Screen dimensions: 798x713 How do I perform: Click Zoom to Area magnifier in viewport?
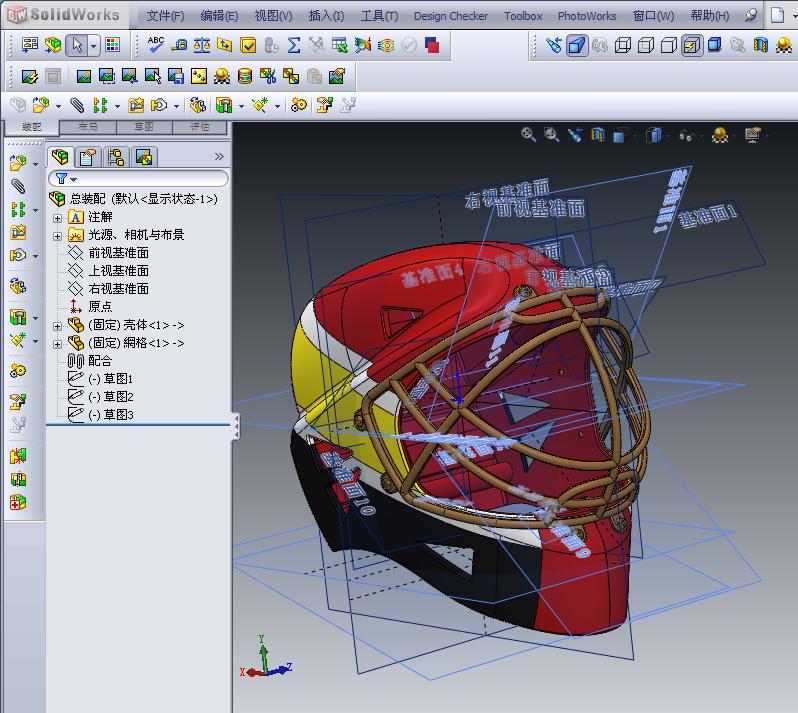(x=552, y=135)
